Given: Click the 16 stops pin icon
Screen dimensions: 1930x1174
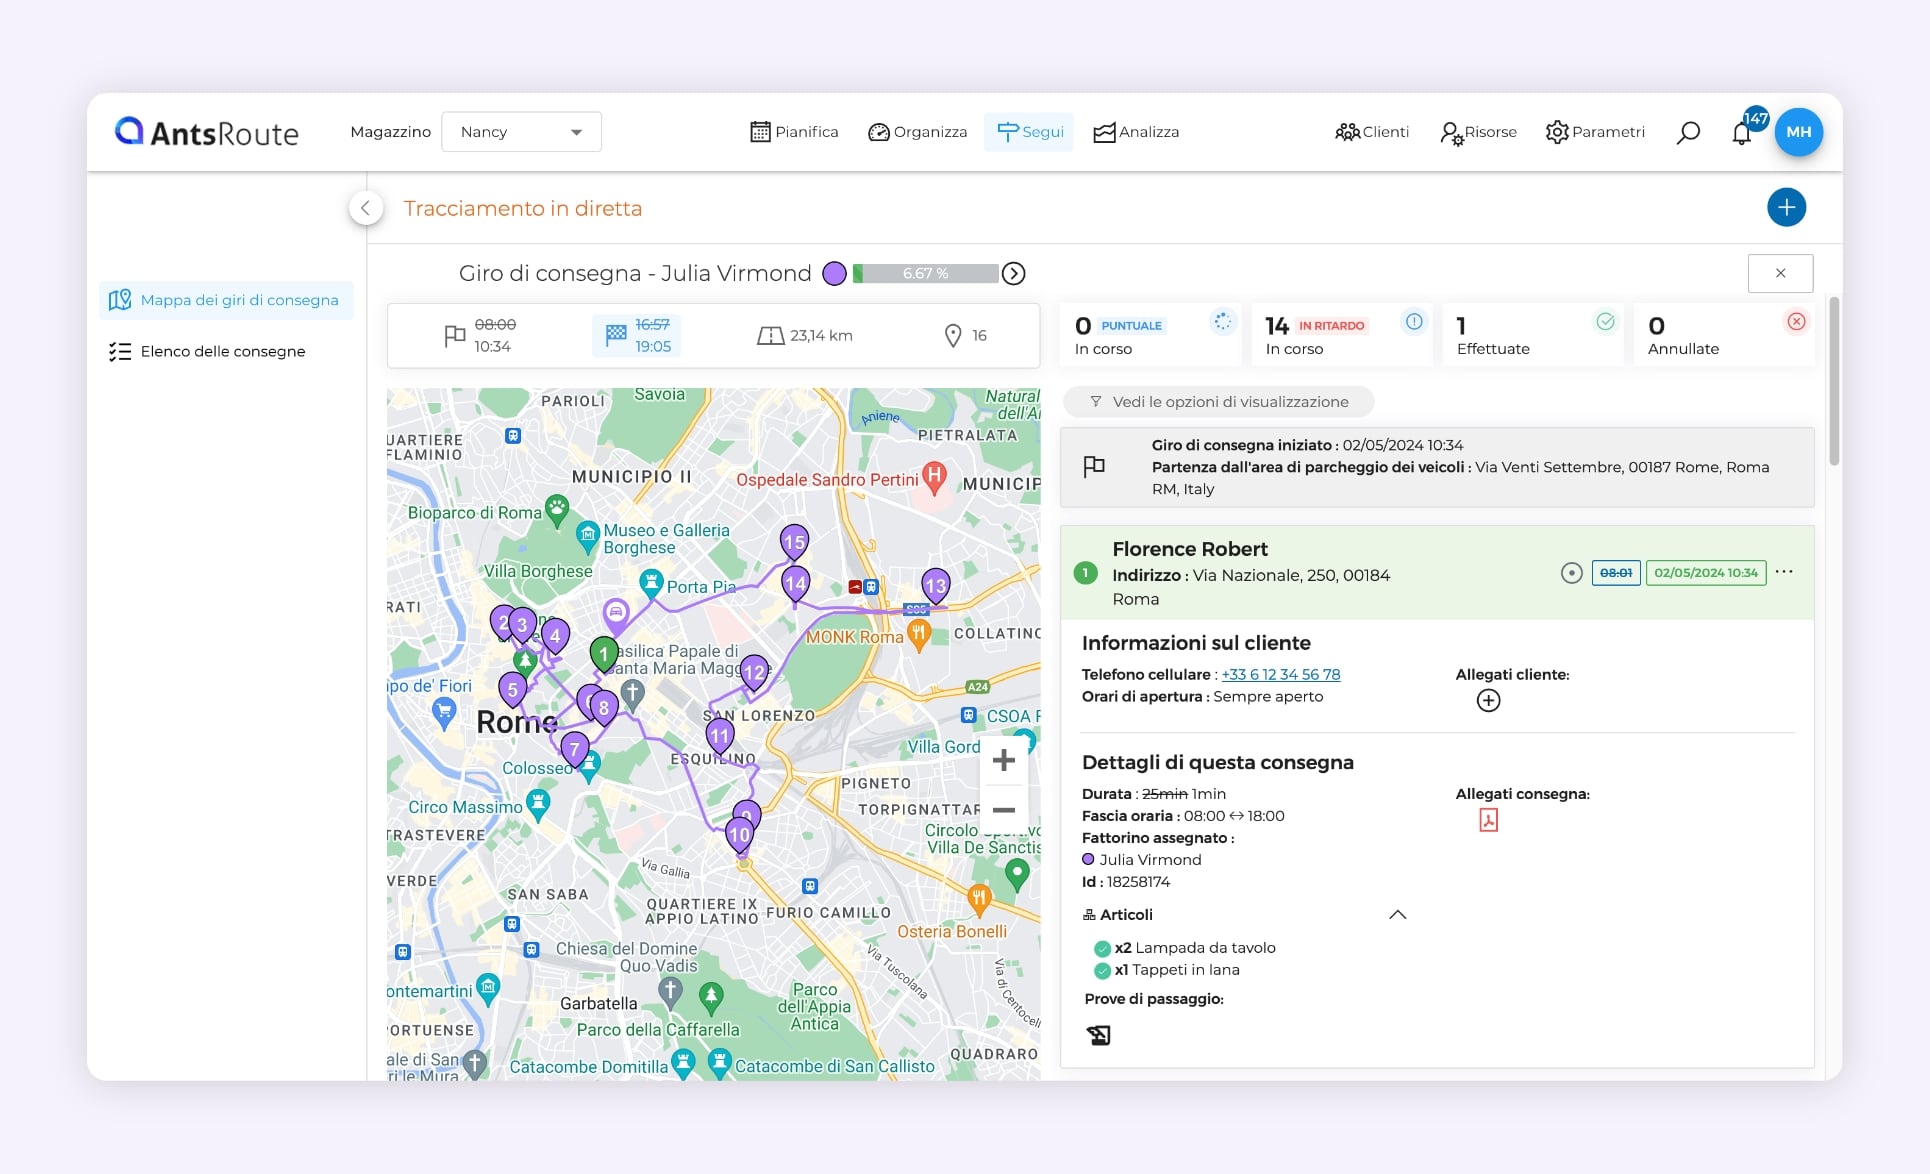Looking at the screenshot, I should [953, 336].
